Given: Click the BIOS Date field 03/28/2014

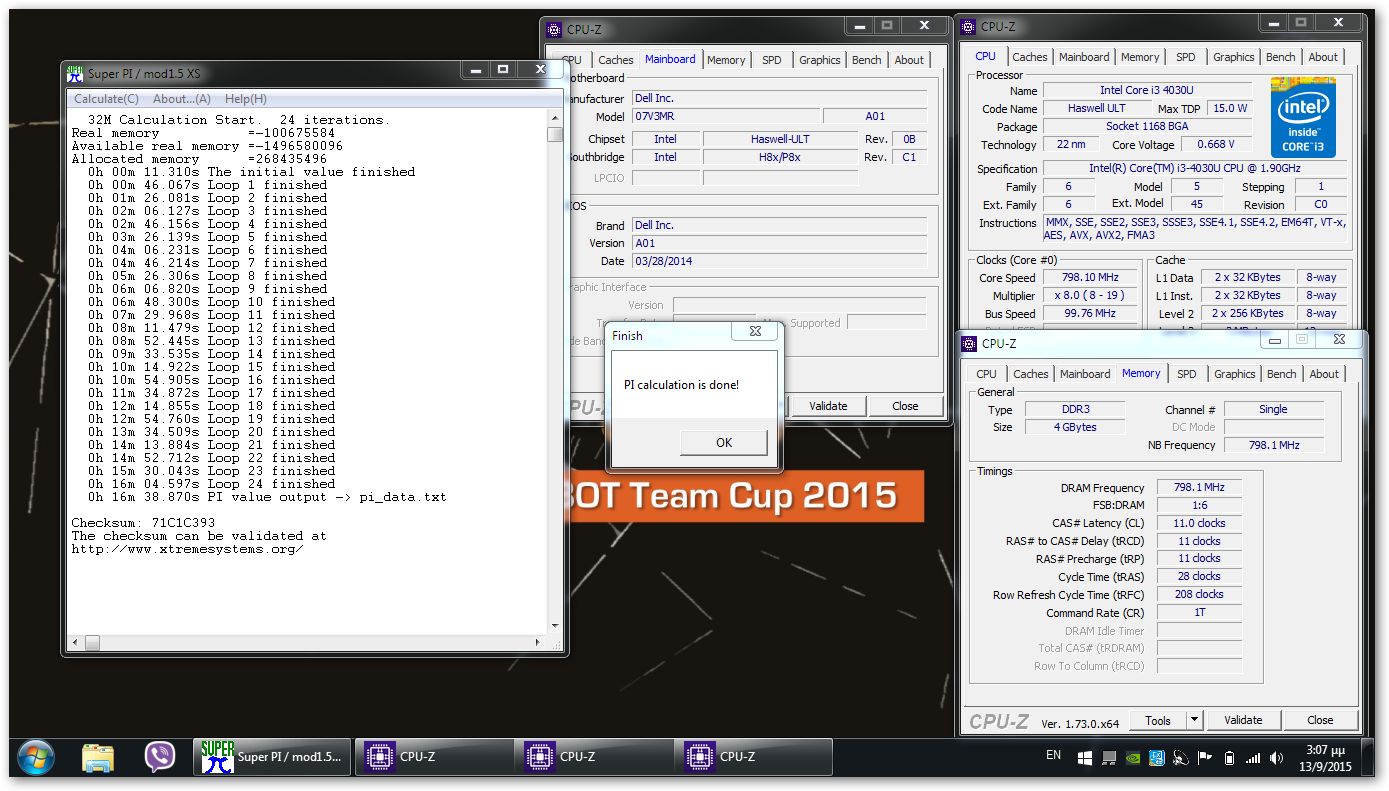Looking at the screenshot, I should 780,261.
